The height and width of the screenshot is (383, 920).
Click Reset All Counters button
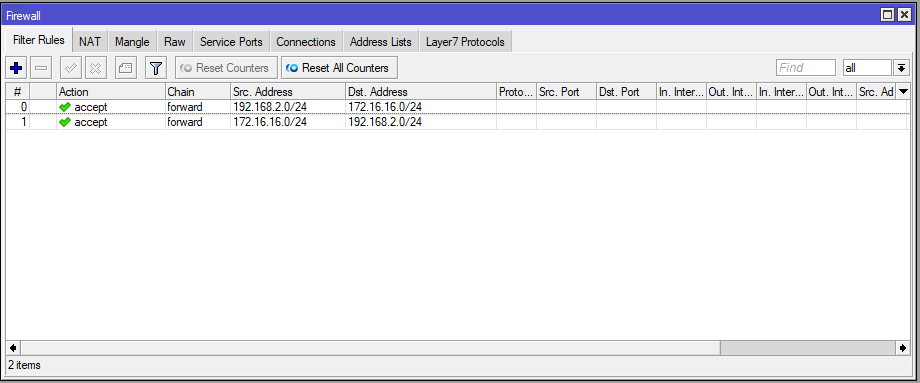click(x=339, y=68)
